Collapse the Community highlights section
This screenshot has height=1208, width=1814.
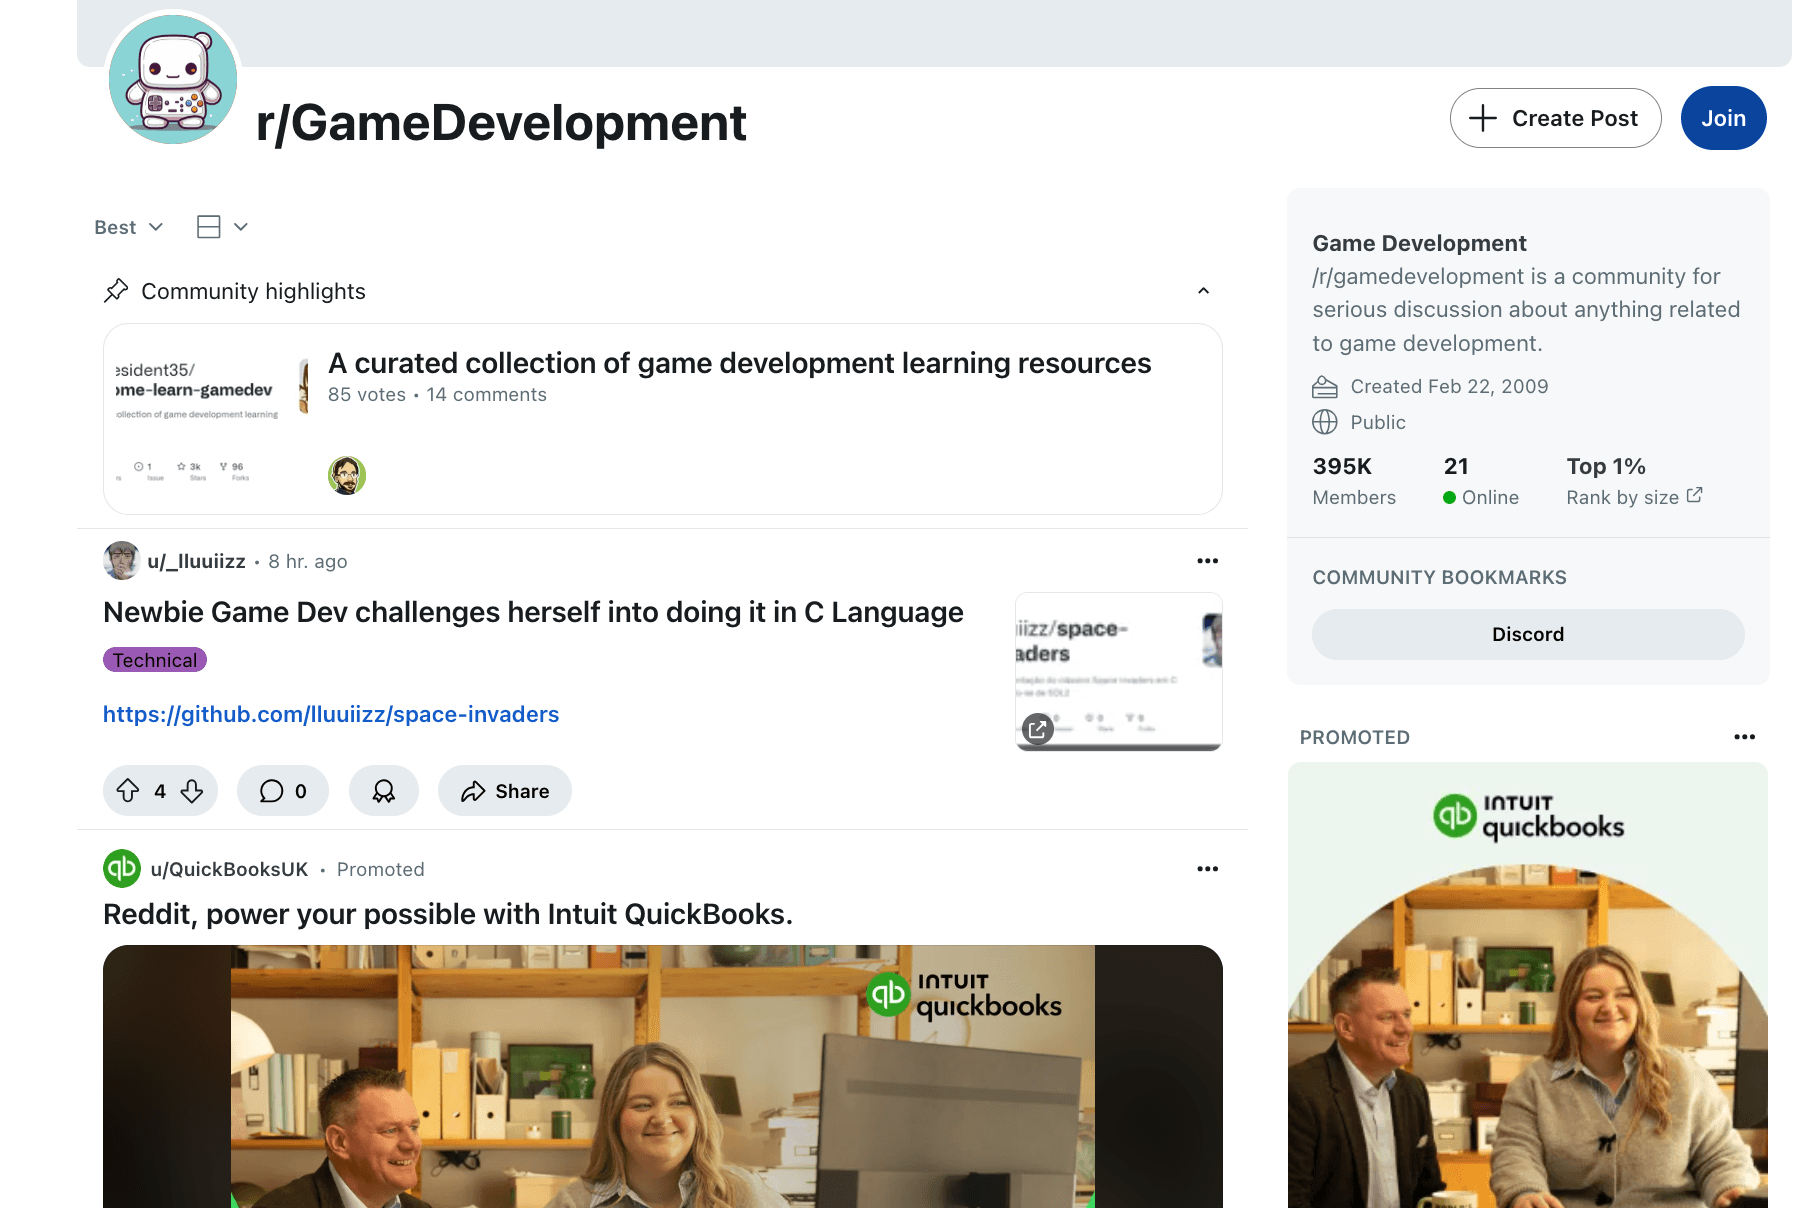click(x=1203, y=291)
